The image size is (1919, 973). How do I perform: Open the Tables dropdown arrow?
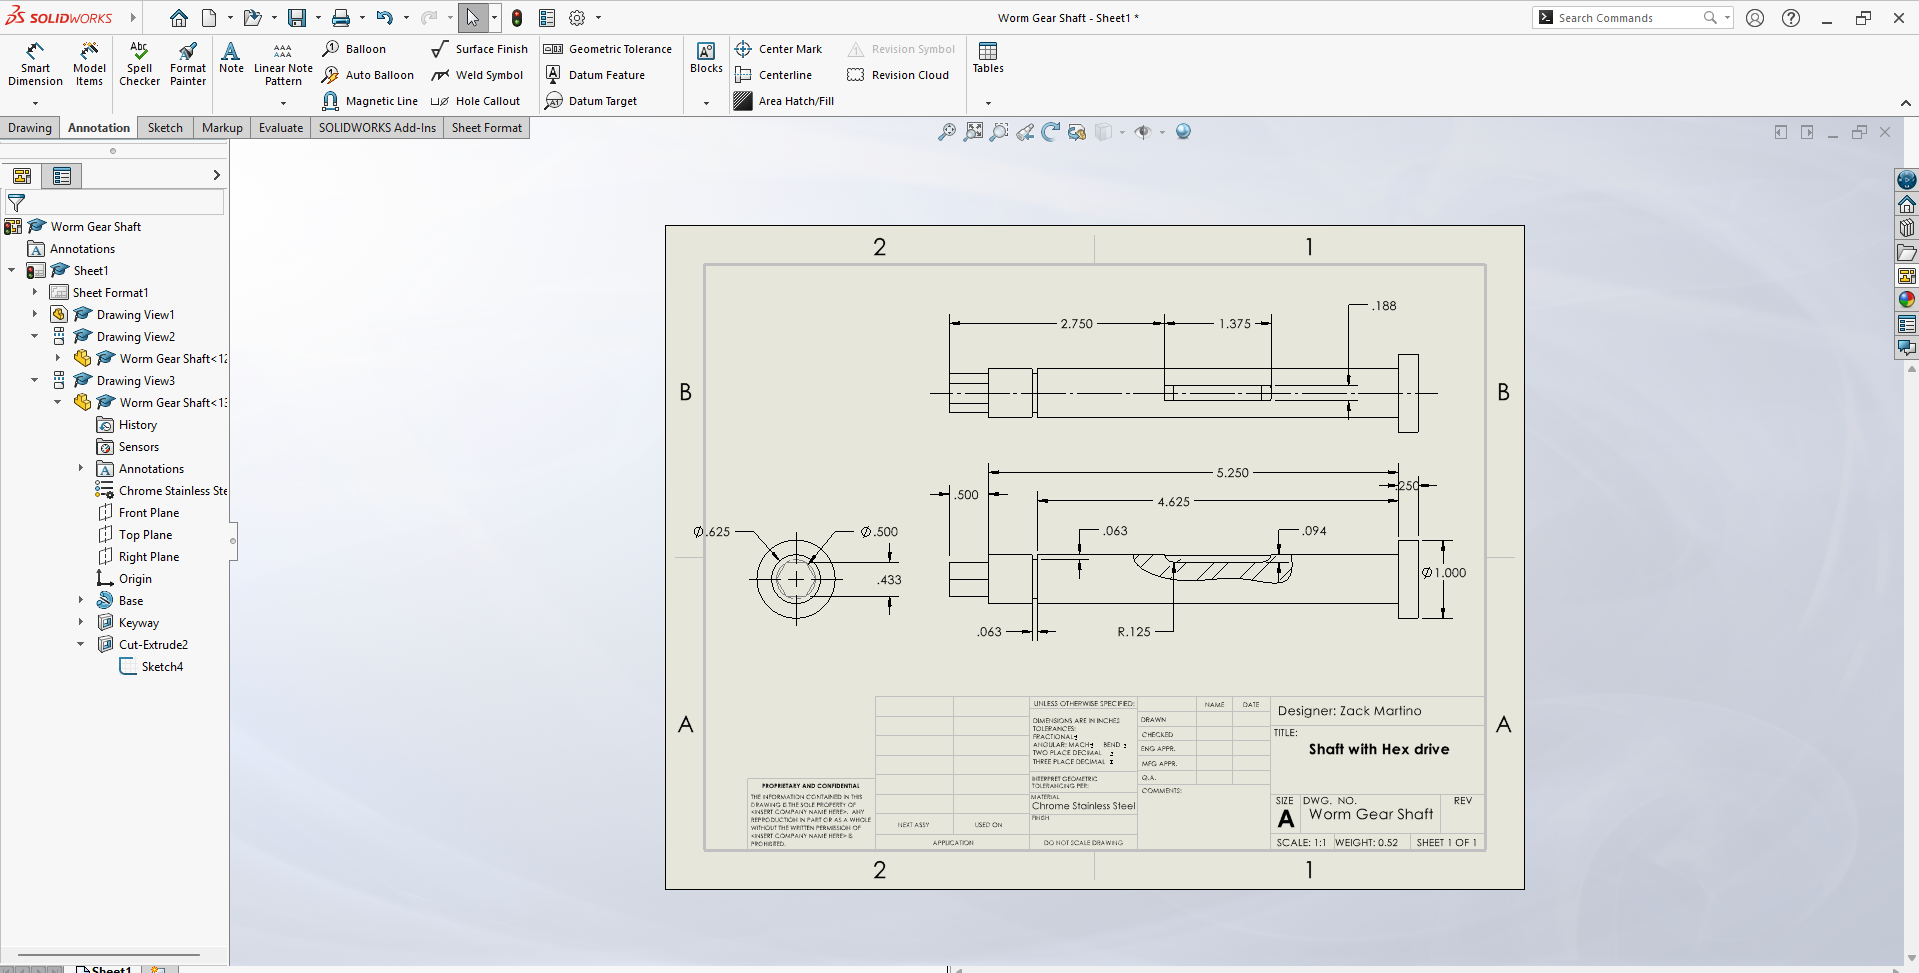click(x=988, y=103)
